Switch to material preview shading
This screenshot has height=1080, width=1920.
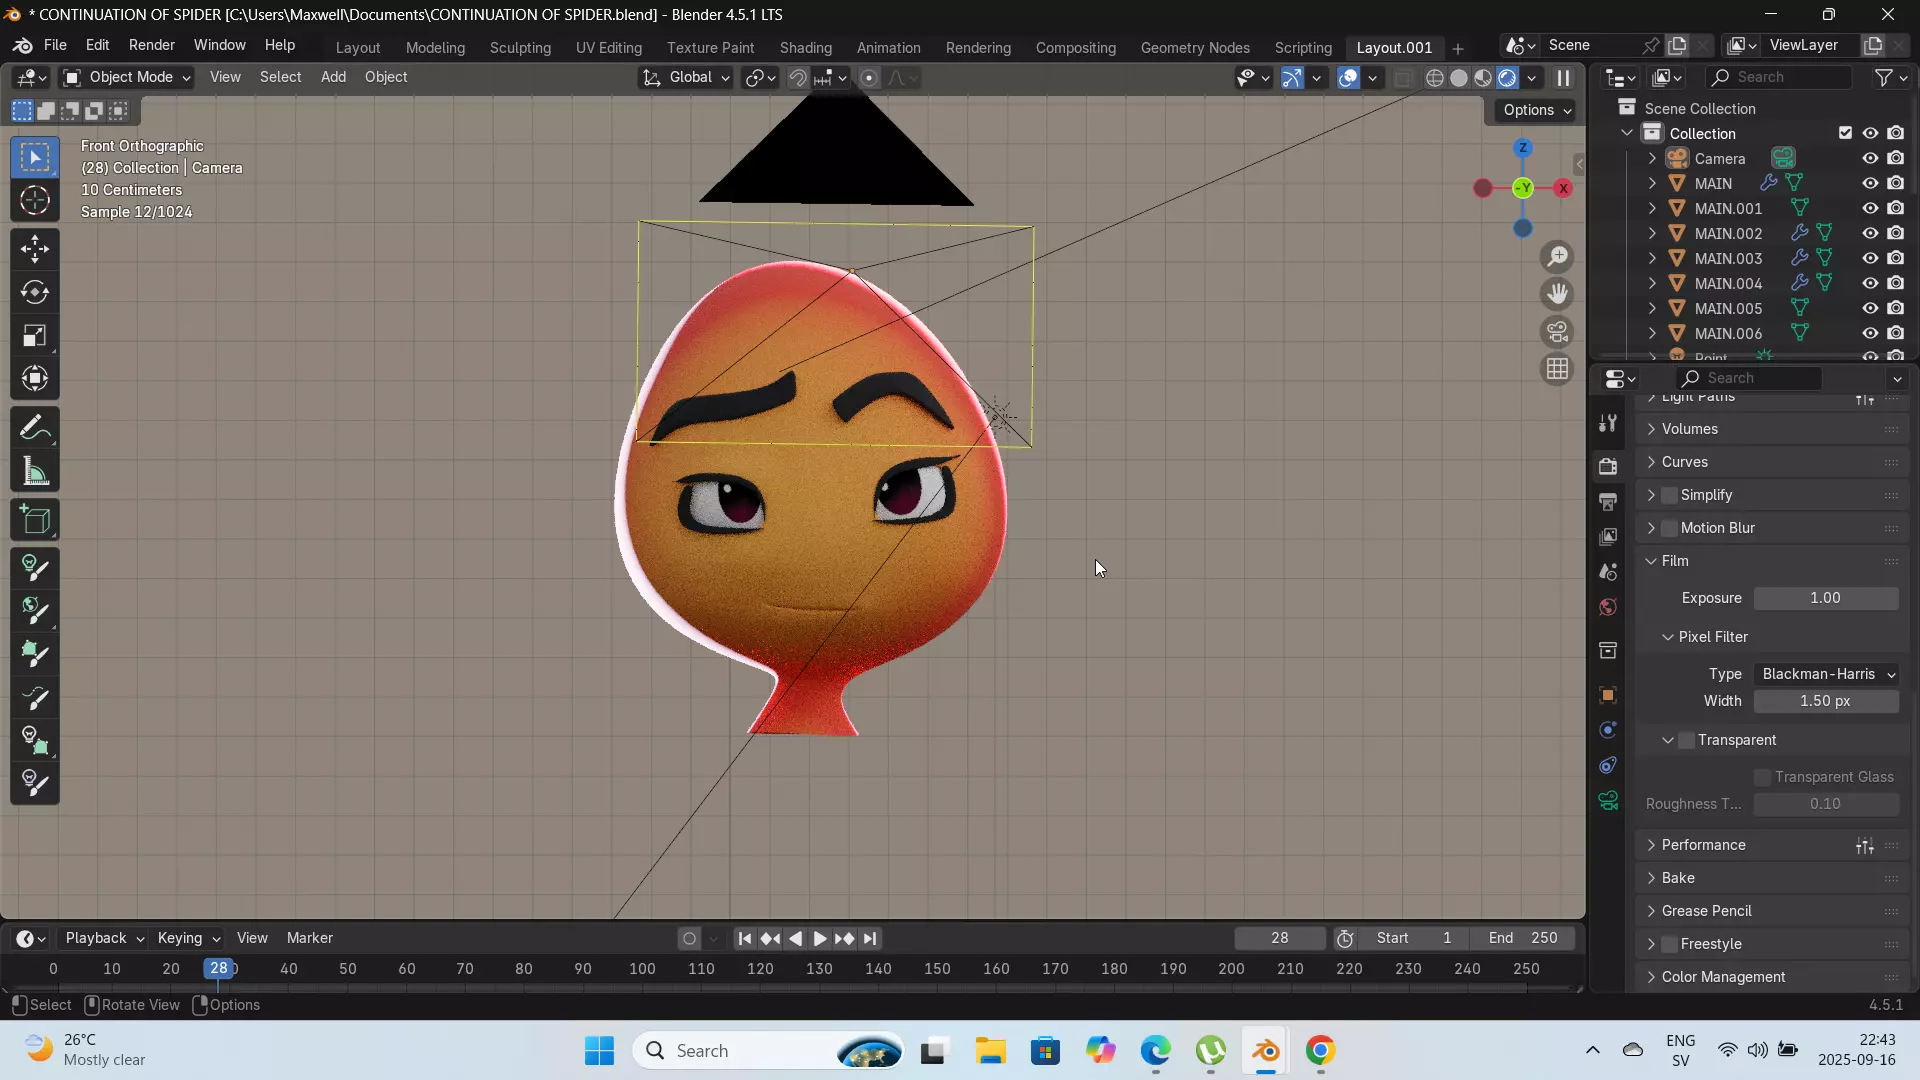pos(1483,78)
